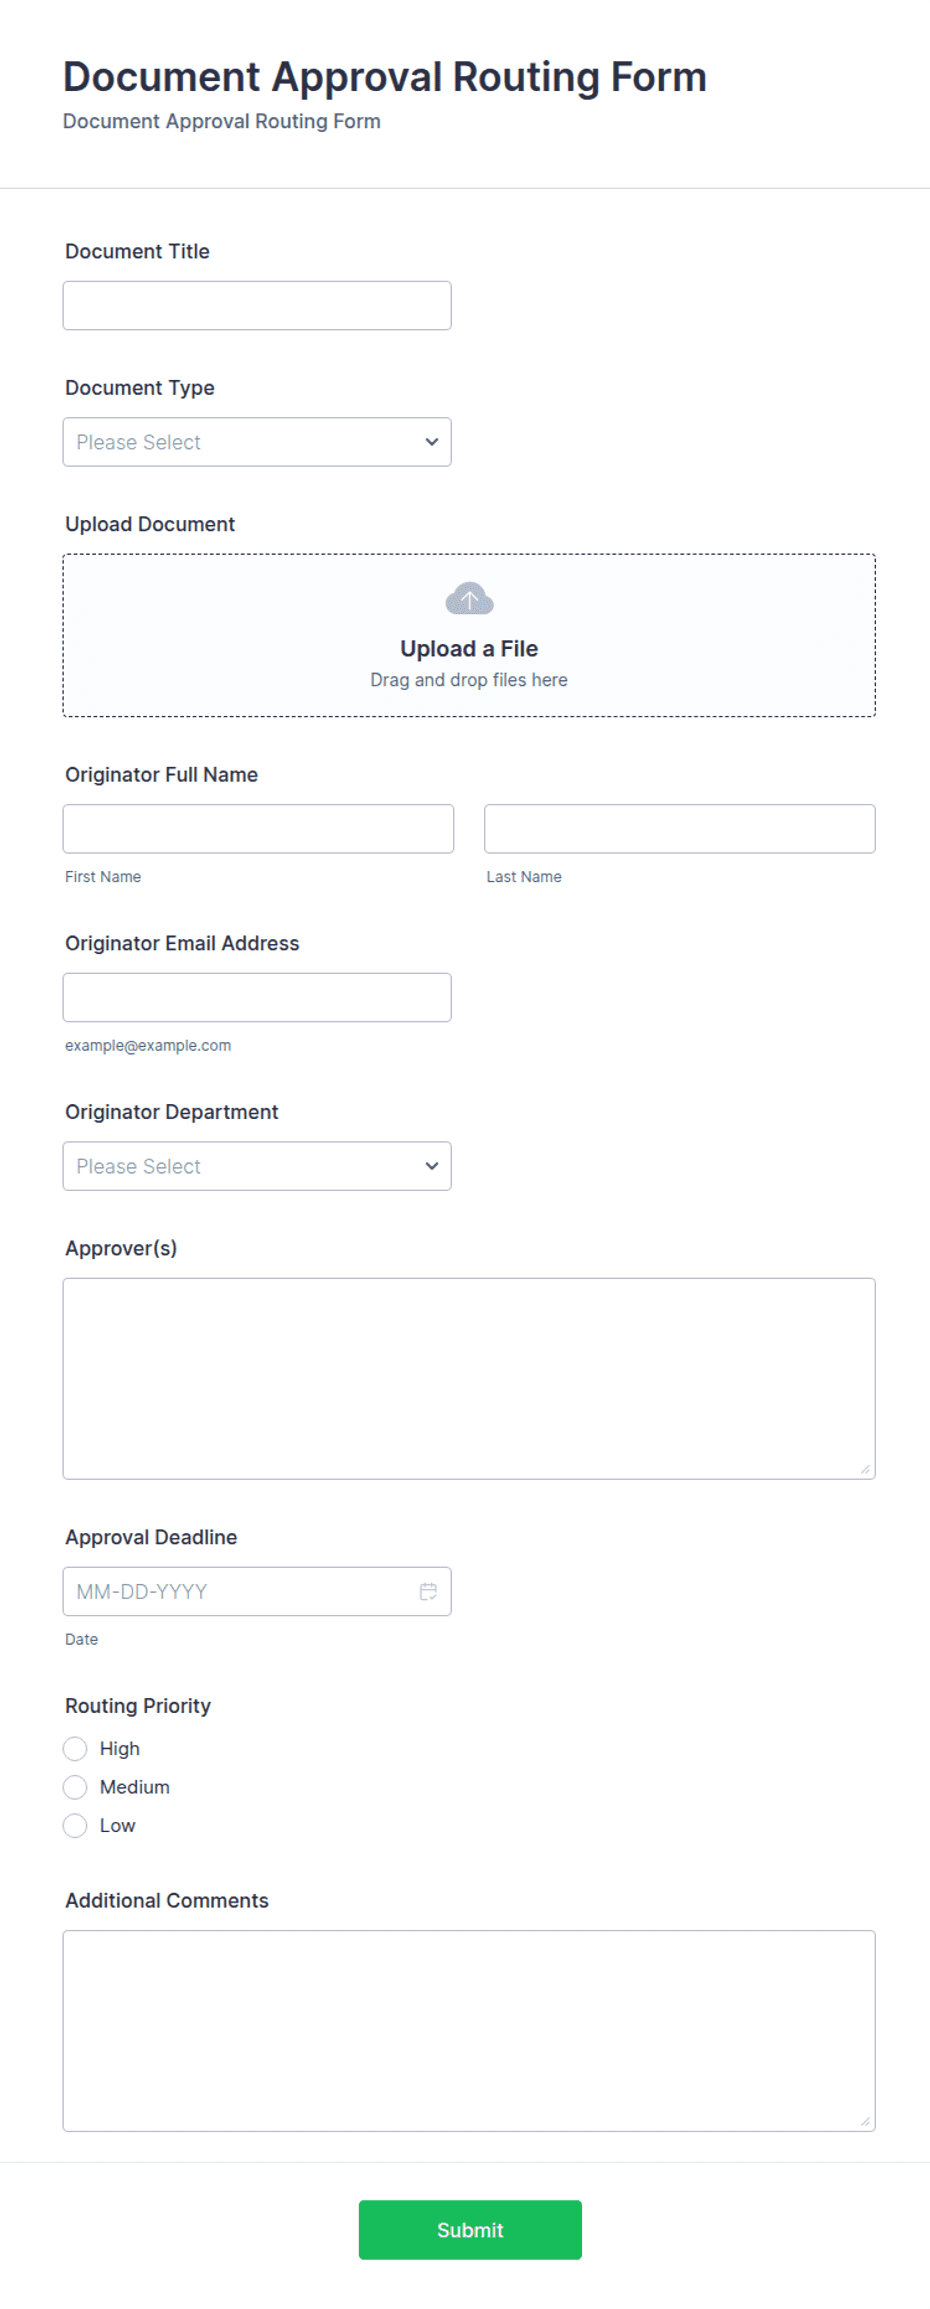This screenshot has height=2309, width=930.
Task: Select the Originator Email Address field
Action: (257, 997)
